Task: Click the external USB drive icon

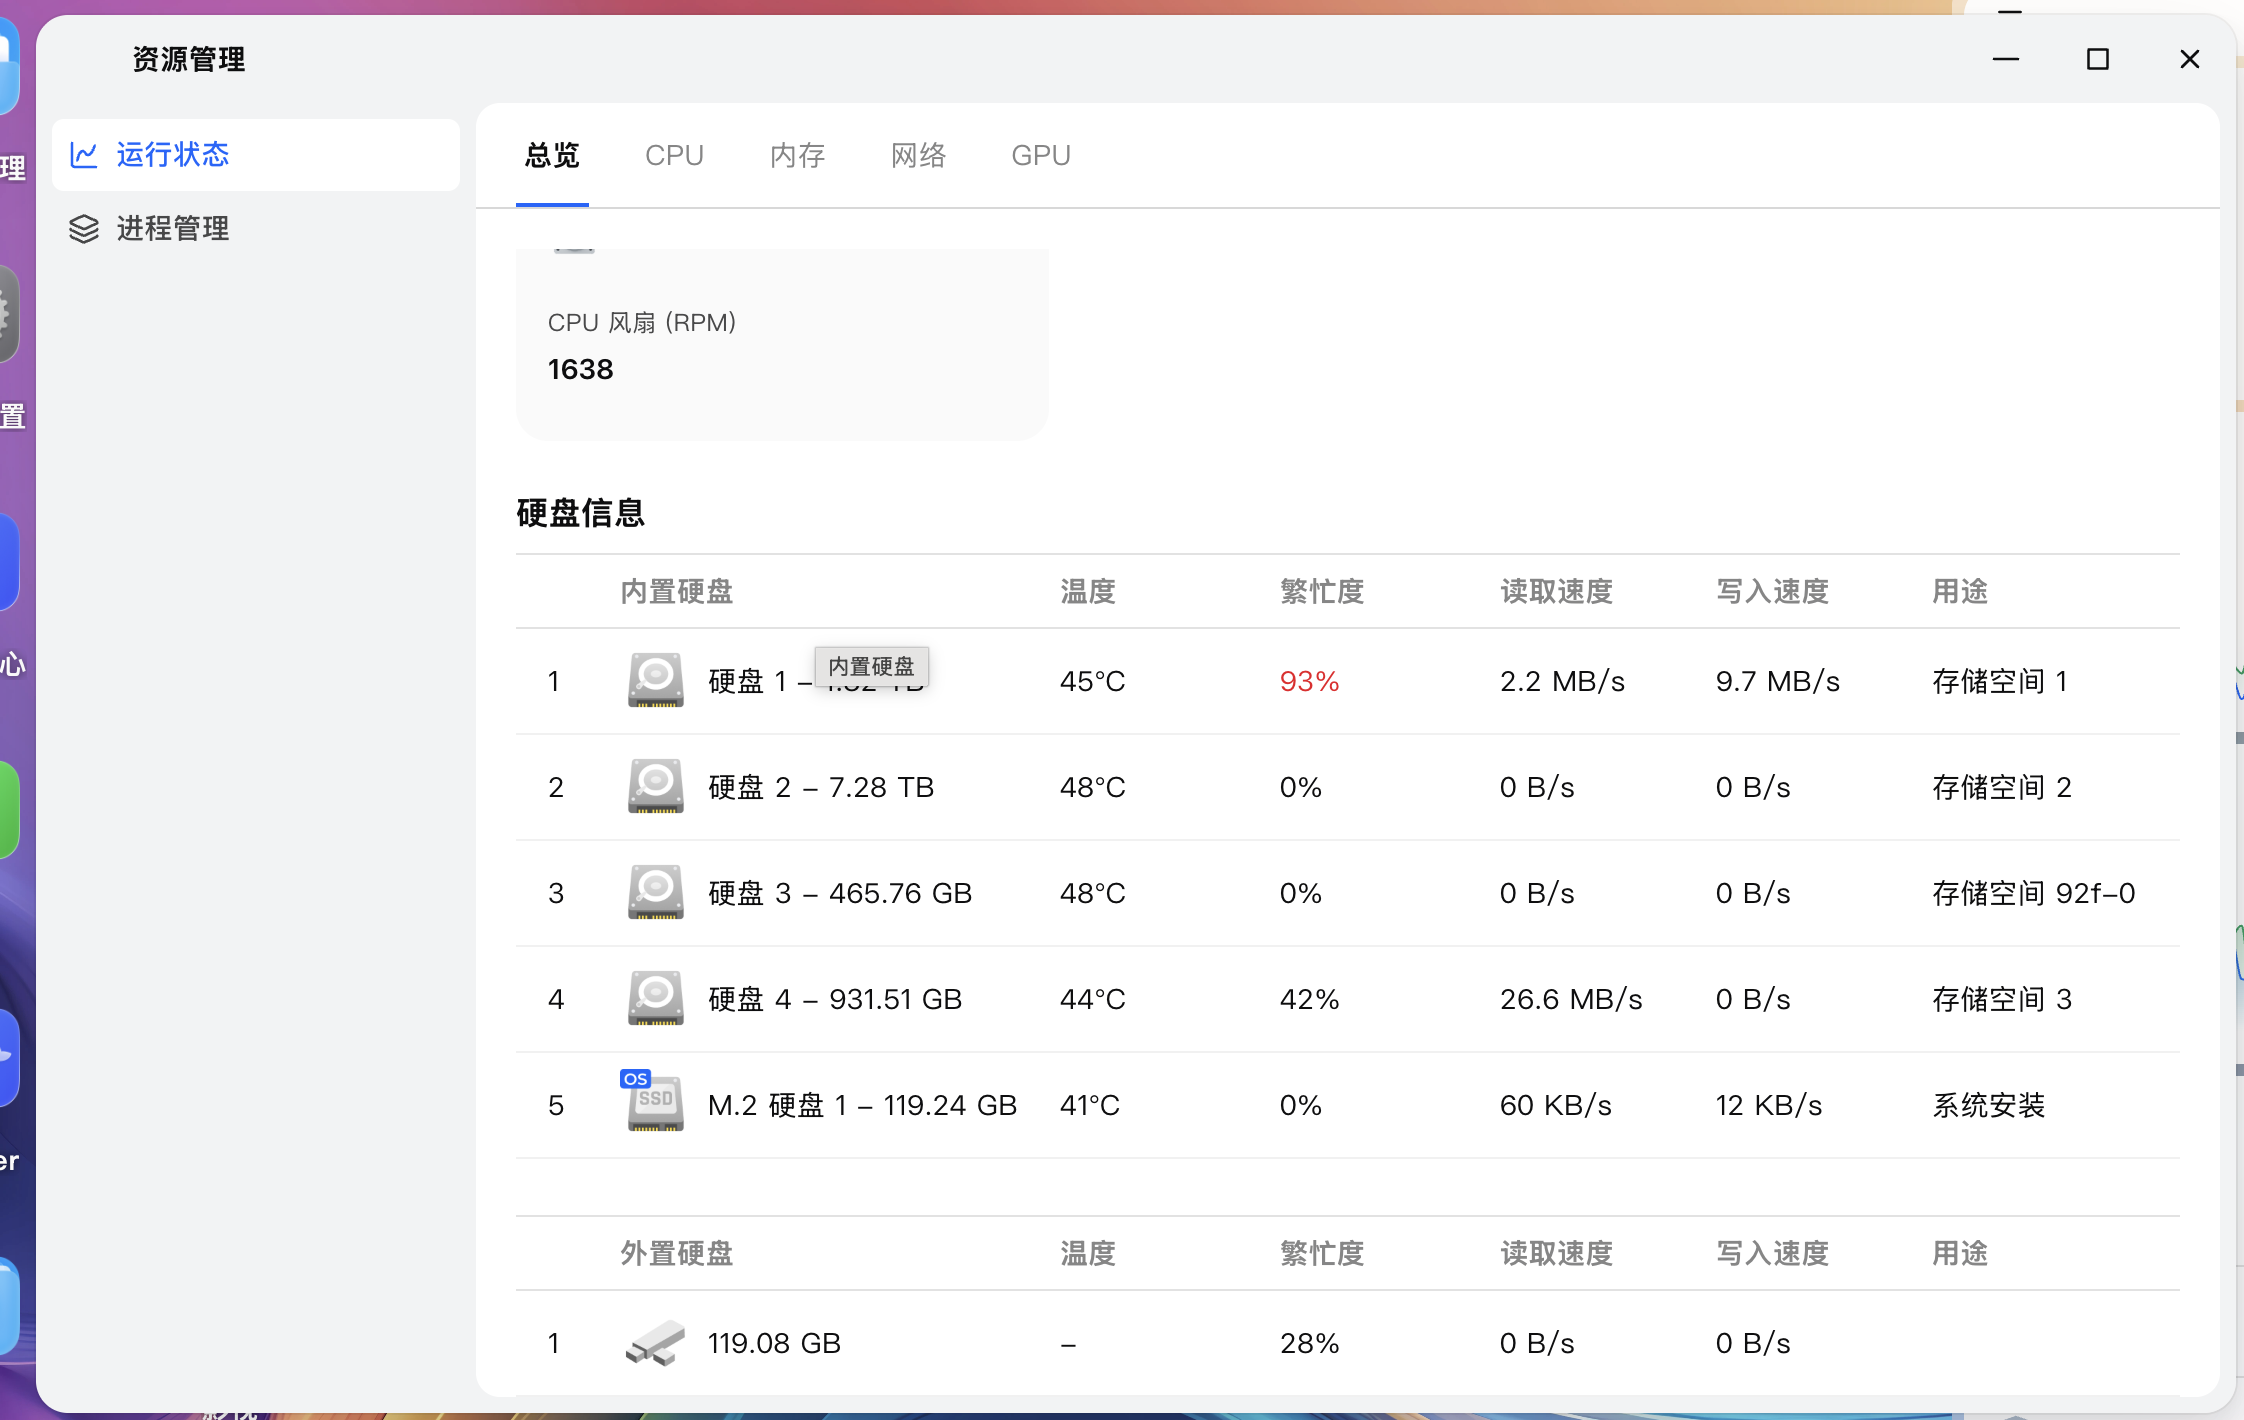Action: pos(655,1343)
